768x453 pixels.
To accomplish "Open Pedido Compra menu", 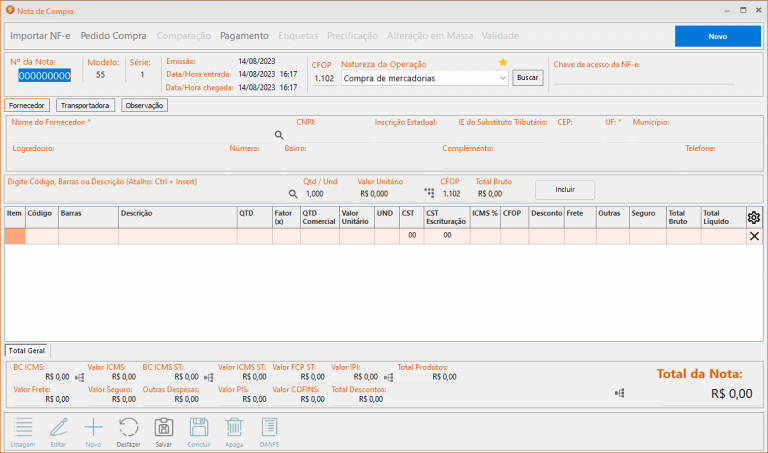I will (113, 36).
